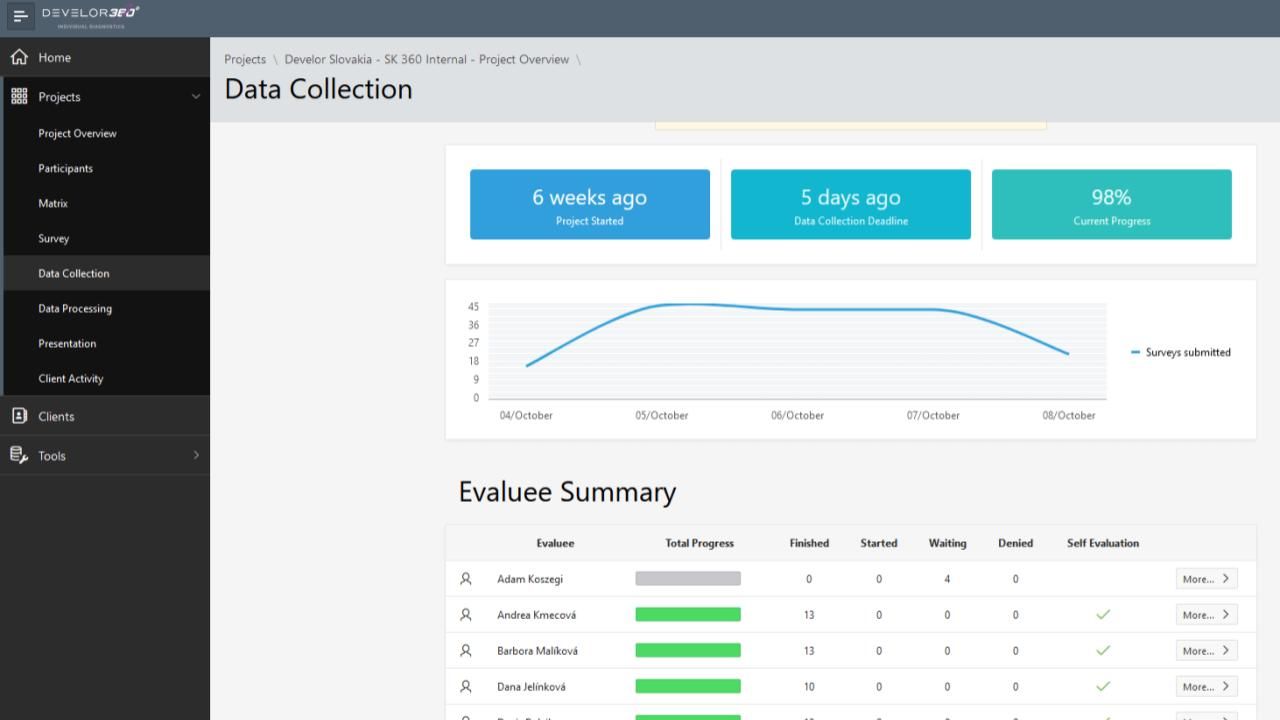The width and height of the screenshot is (1280, 720).
Task: Select Participants from the sidebar
Action: (66, 169)
